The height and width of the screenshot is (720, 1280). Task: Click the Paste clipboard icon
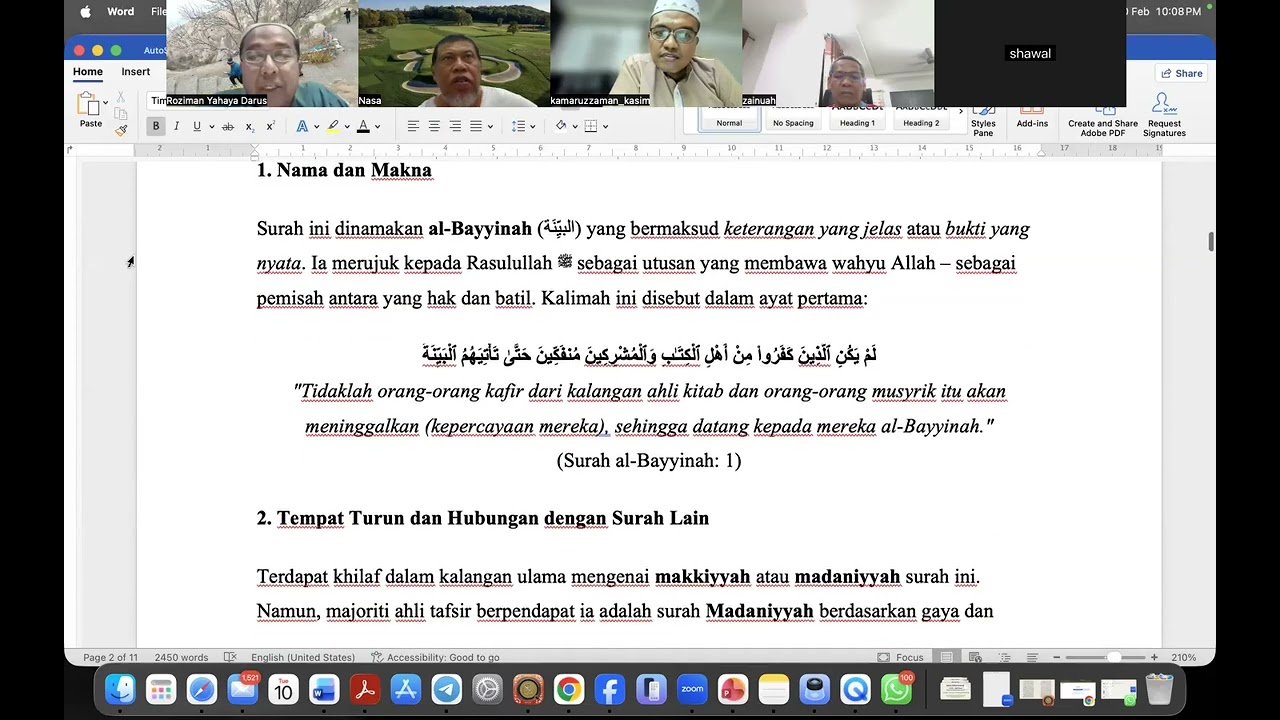click(88, 103)
